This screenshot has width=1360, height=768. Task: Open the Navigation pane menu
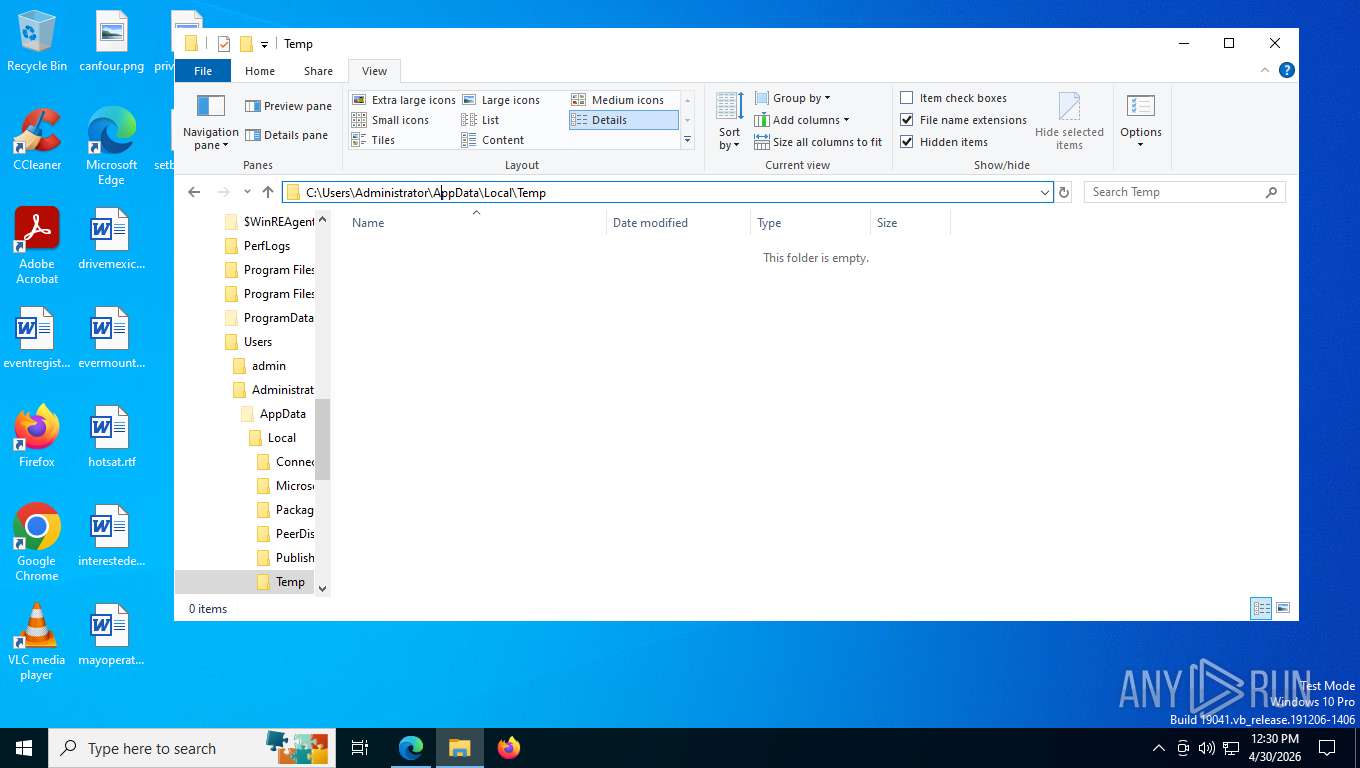(210, 122)
